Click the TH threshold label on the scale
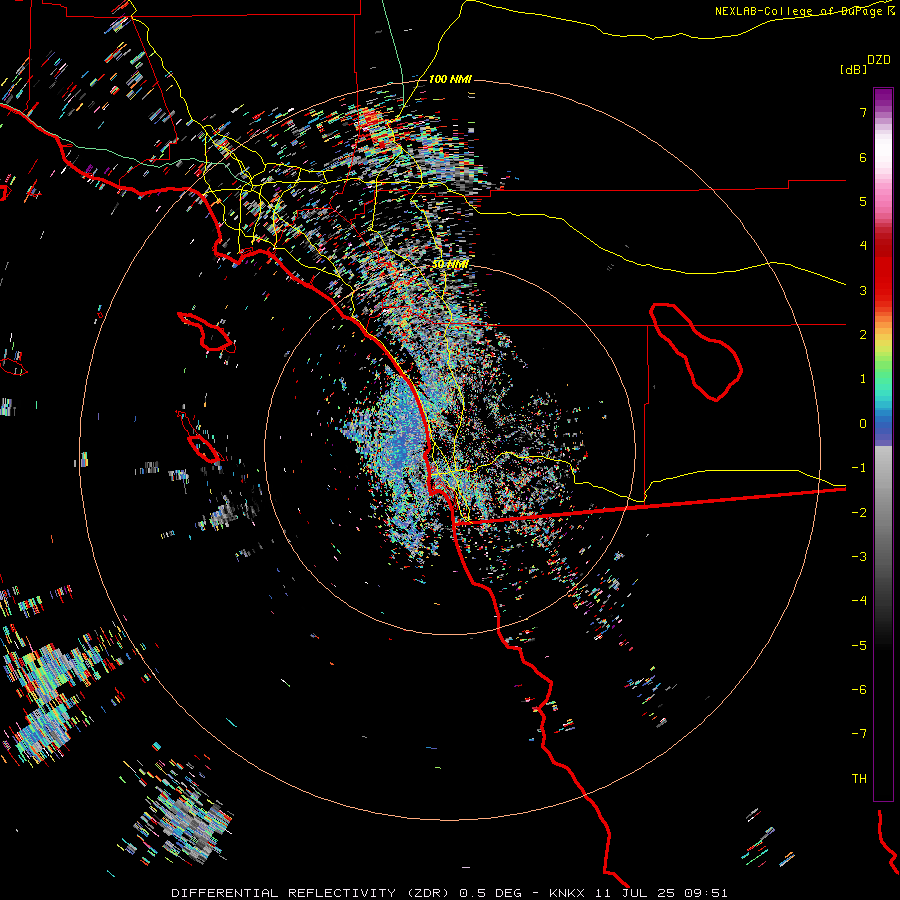The width and height of the screenshot is (900, 900). point(859,779)
